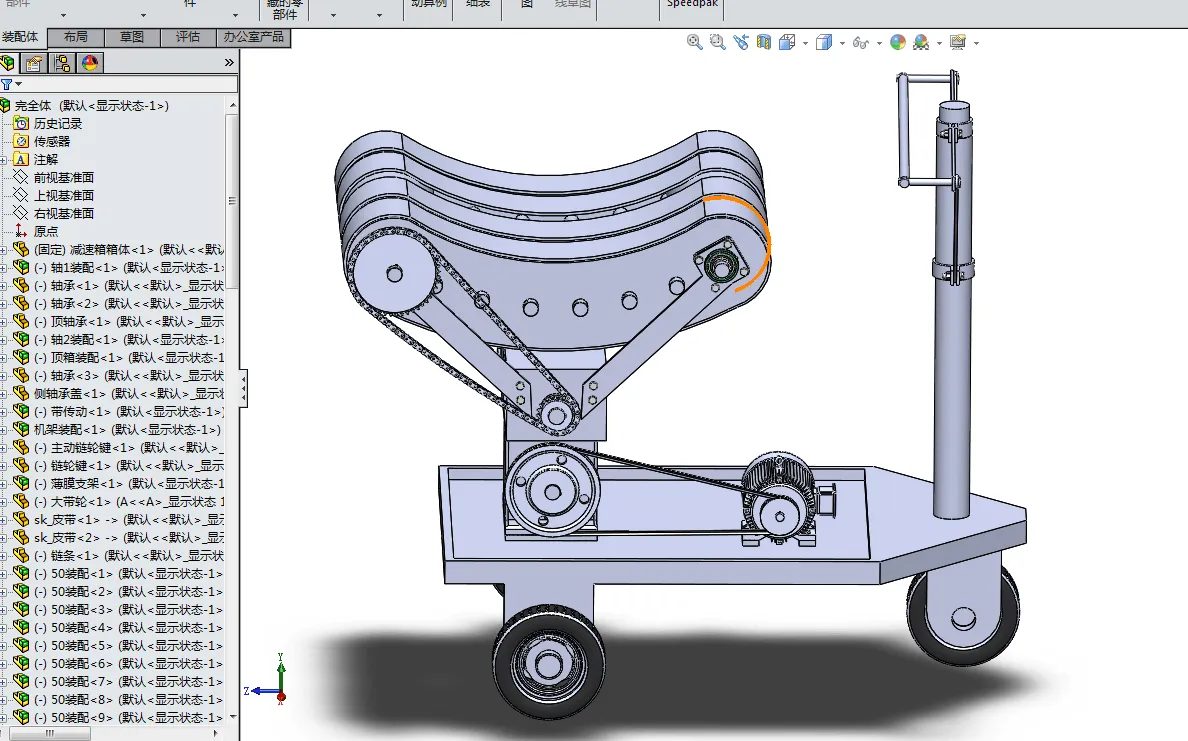This screenshot has width=1188, height=741.
Task: Open the DisplayManager appearance sphere tab
Action: point(90,63)
